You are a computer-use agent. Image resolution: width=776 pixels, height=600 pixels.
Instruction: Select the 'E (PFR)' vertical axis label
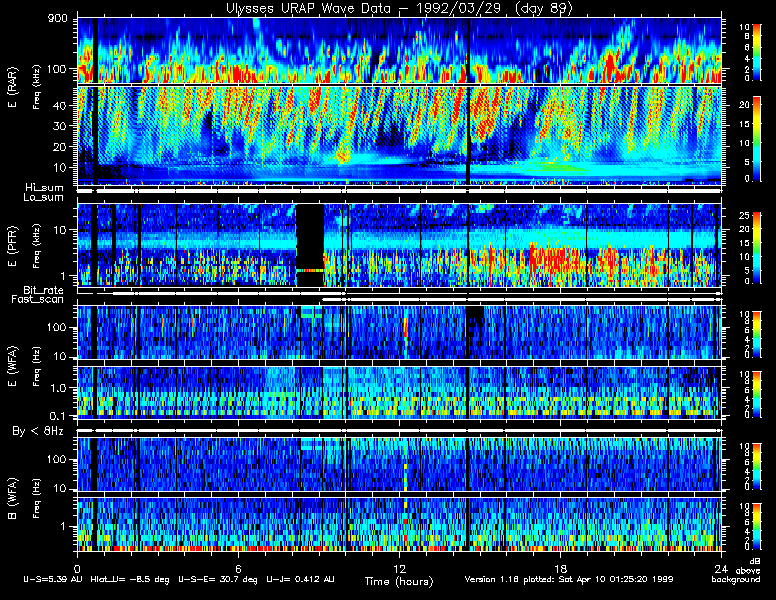12,246
